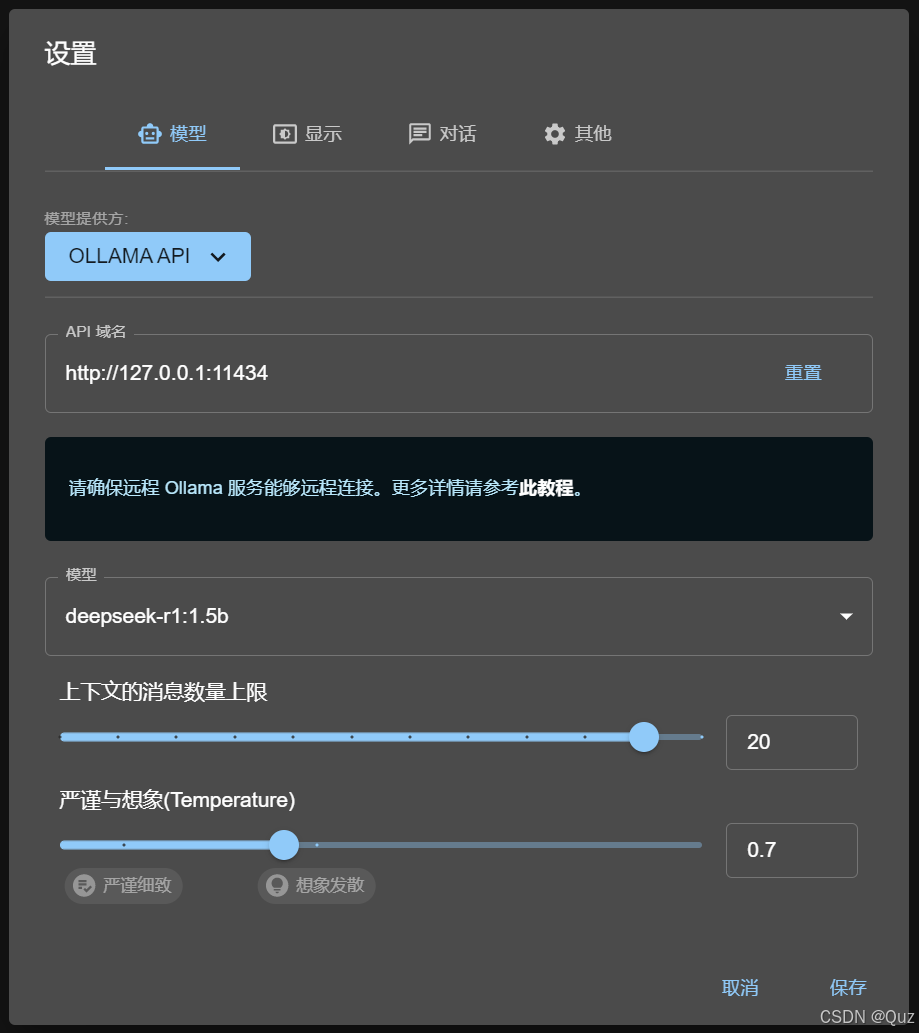Click the robot icon on the 模型 tab

[x=150, y=134]
